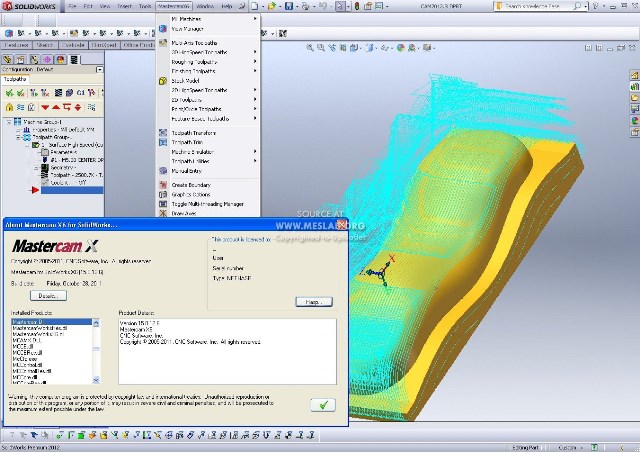This screenshot has height=452, width=640.
Task: Click the G1 post icon in Toolpaths toolbar
Action: [79, 92]
